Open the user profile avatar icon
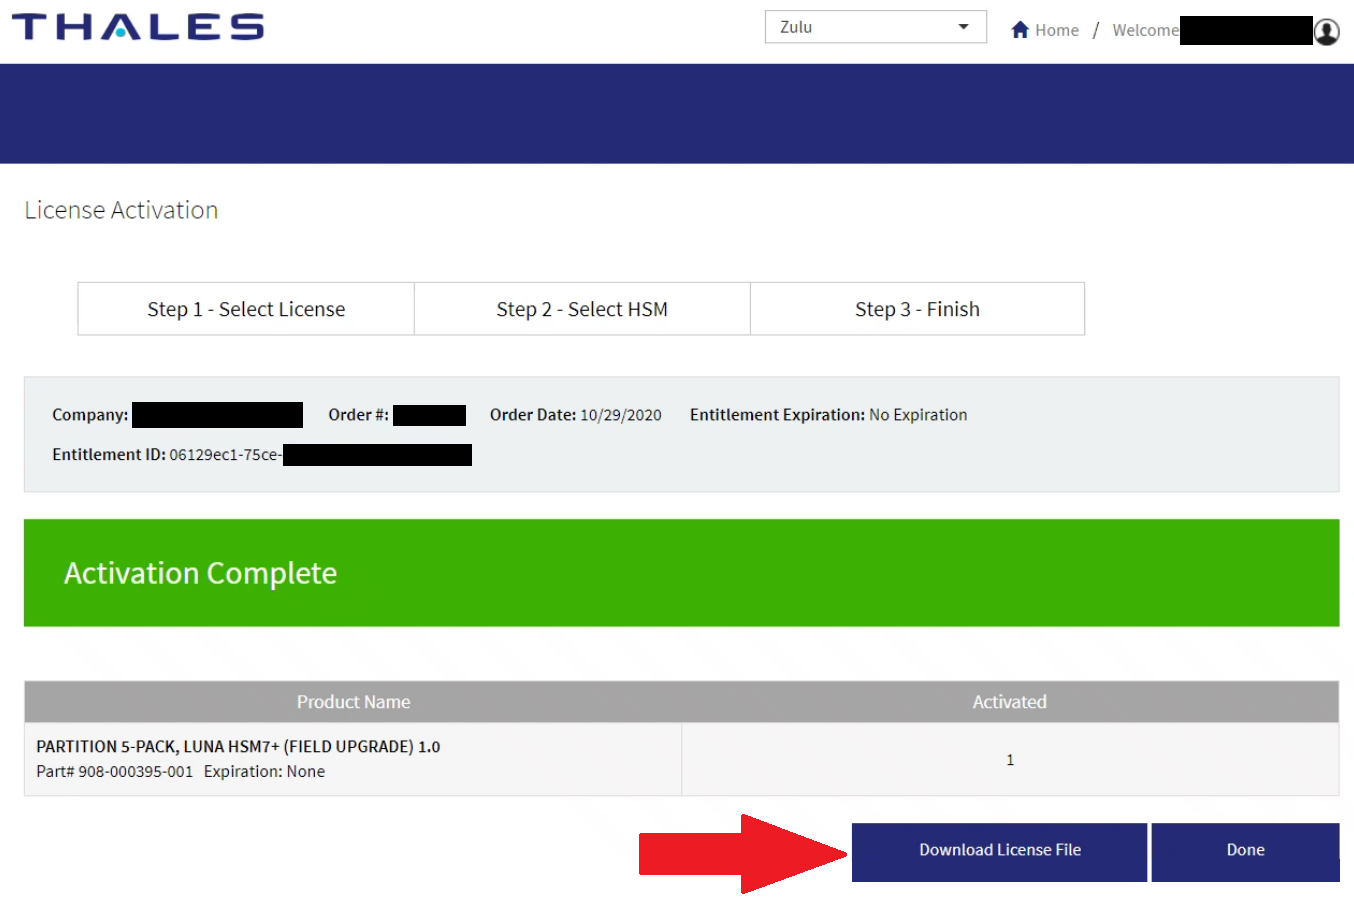Image resolution: width=1354 pixels, height=901 pixels. (1326, 31)
